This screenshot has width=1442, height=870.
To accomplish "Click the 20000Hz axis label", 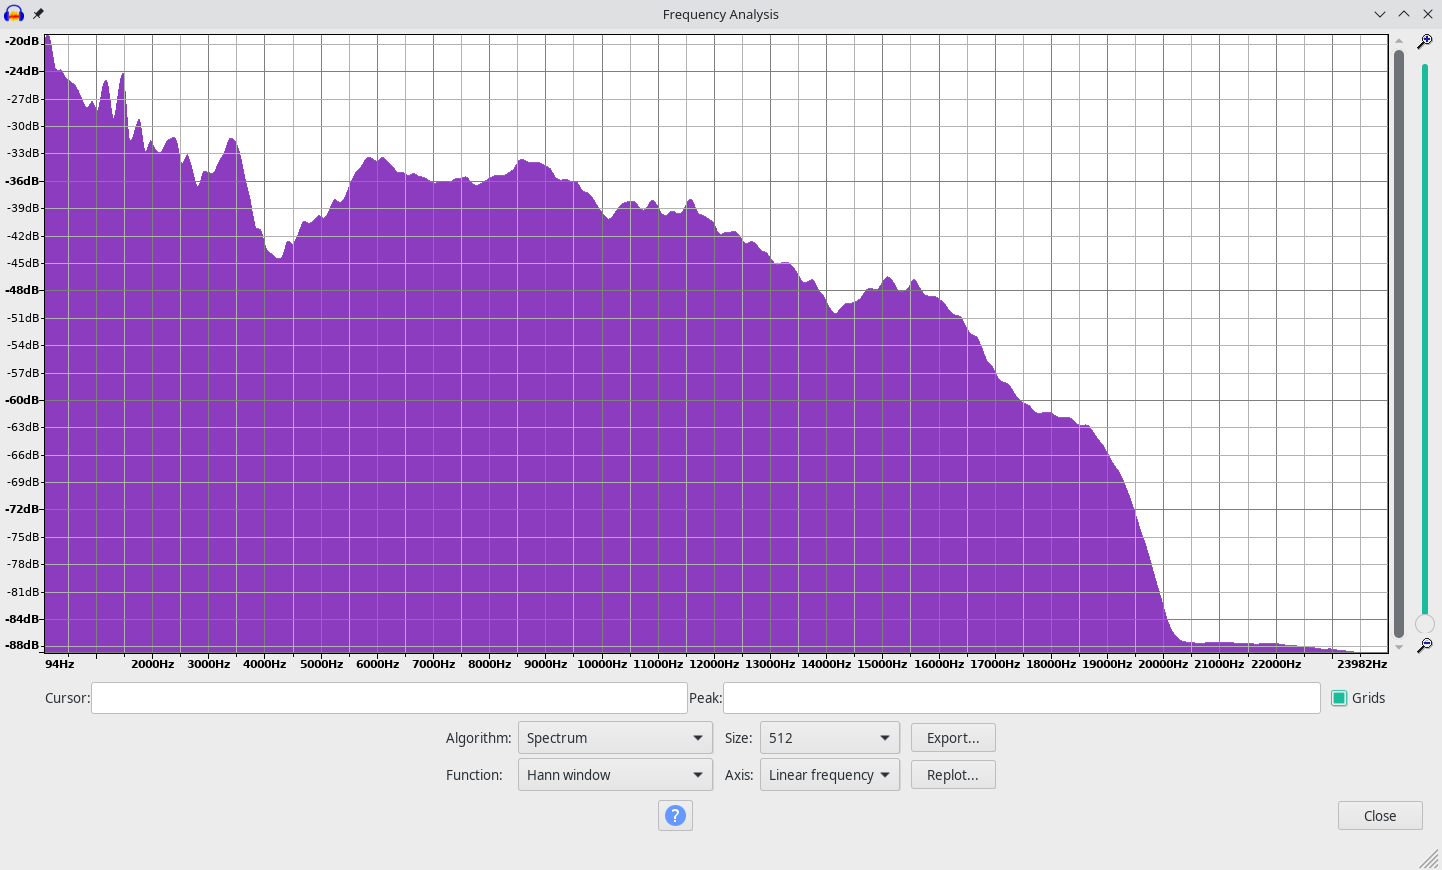I will (1163, 664).
